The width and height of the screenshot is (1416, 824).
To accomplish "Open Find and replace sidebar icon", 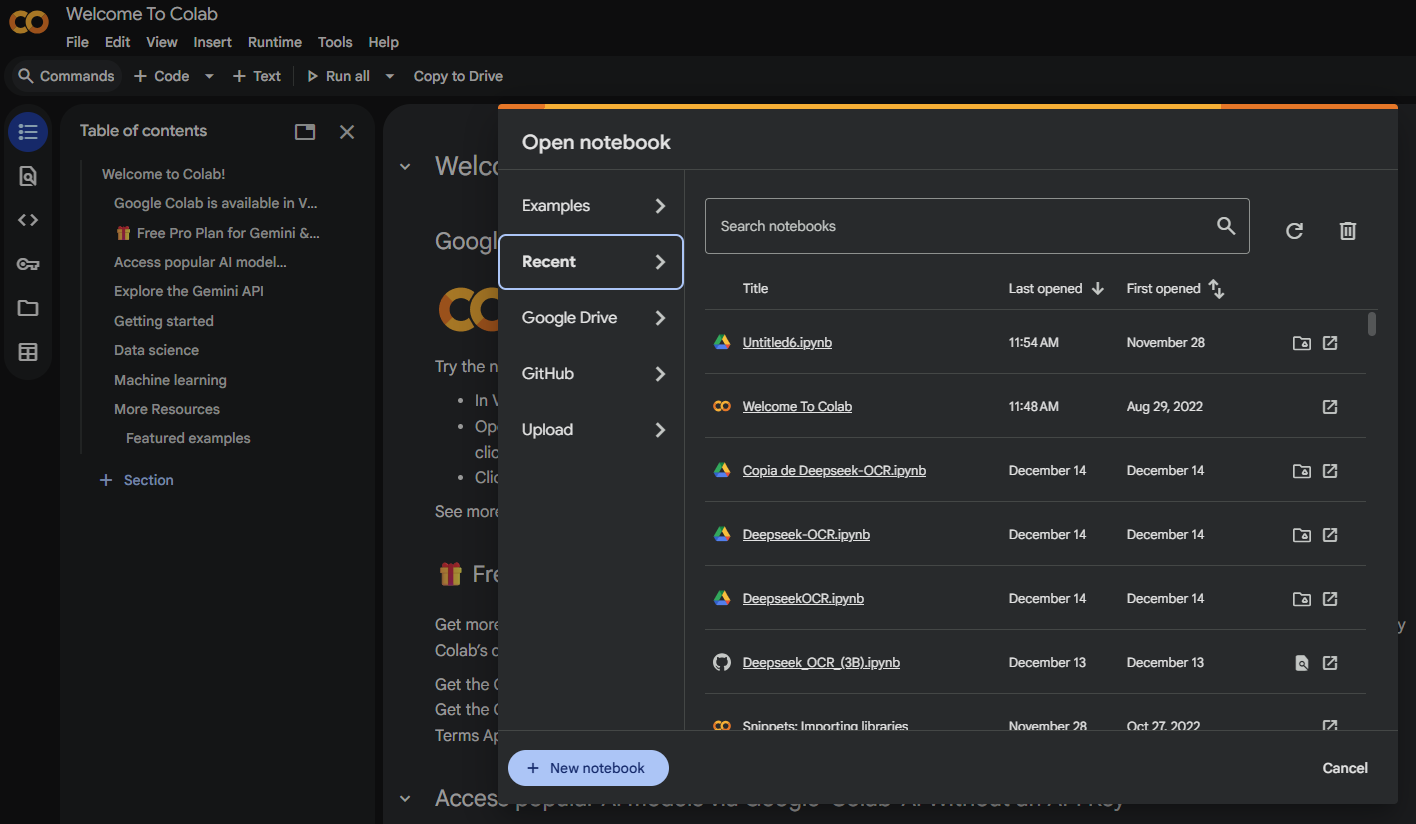I will (28, 176).
